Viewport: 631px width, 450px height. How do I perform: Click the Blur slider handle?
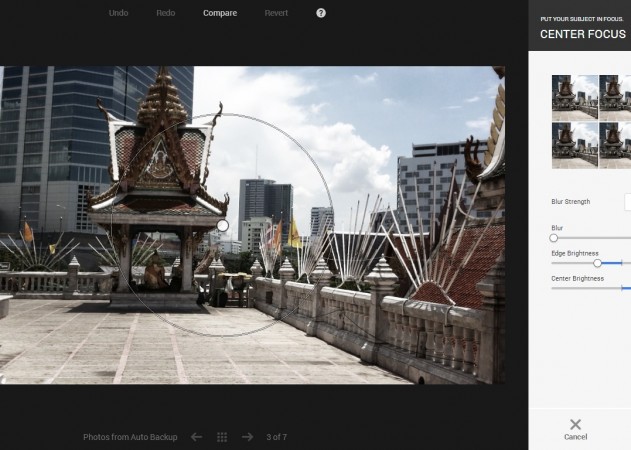[x=554, y=238]
